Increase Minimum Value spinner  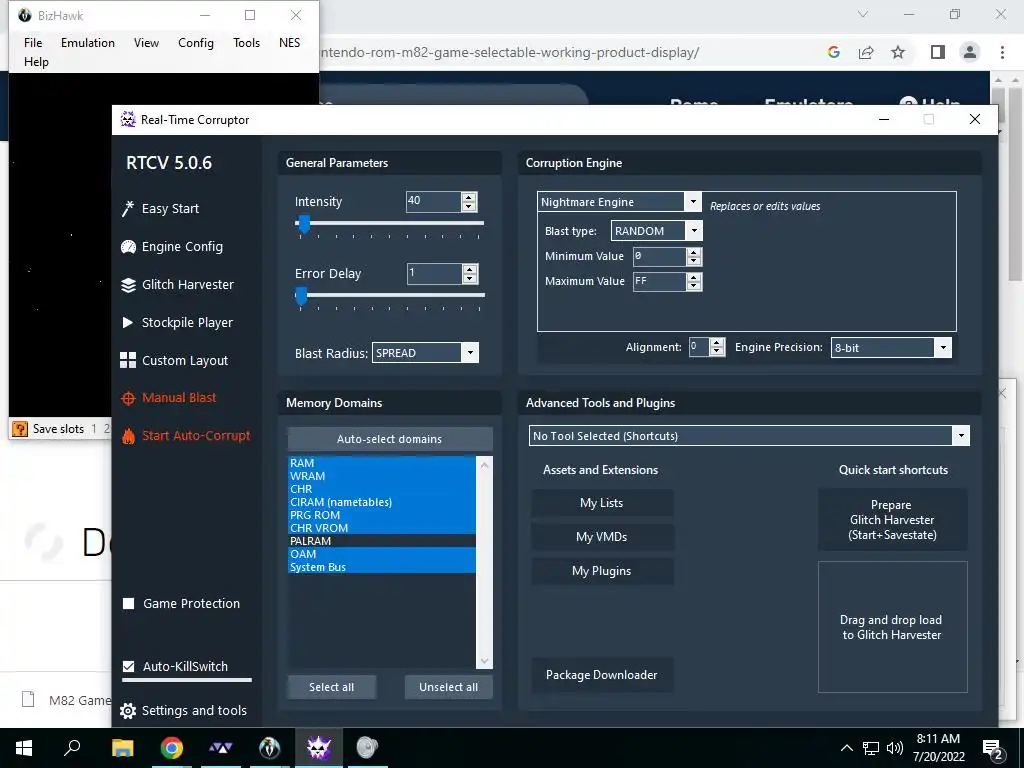tap(694, 252)
